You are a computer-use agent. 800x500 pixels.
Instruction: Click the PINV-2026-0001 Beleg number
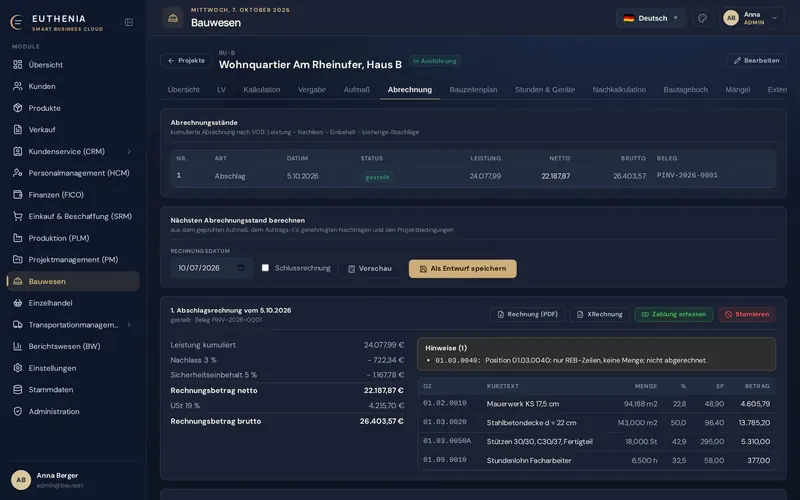(x=687, y=175)
